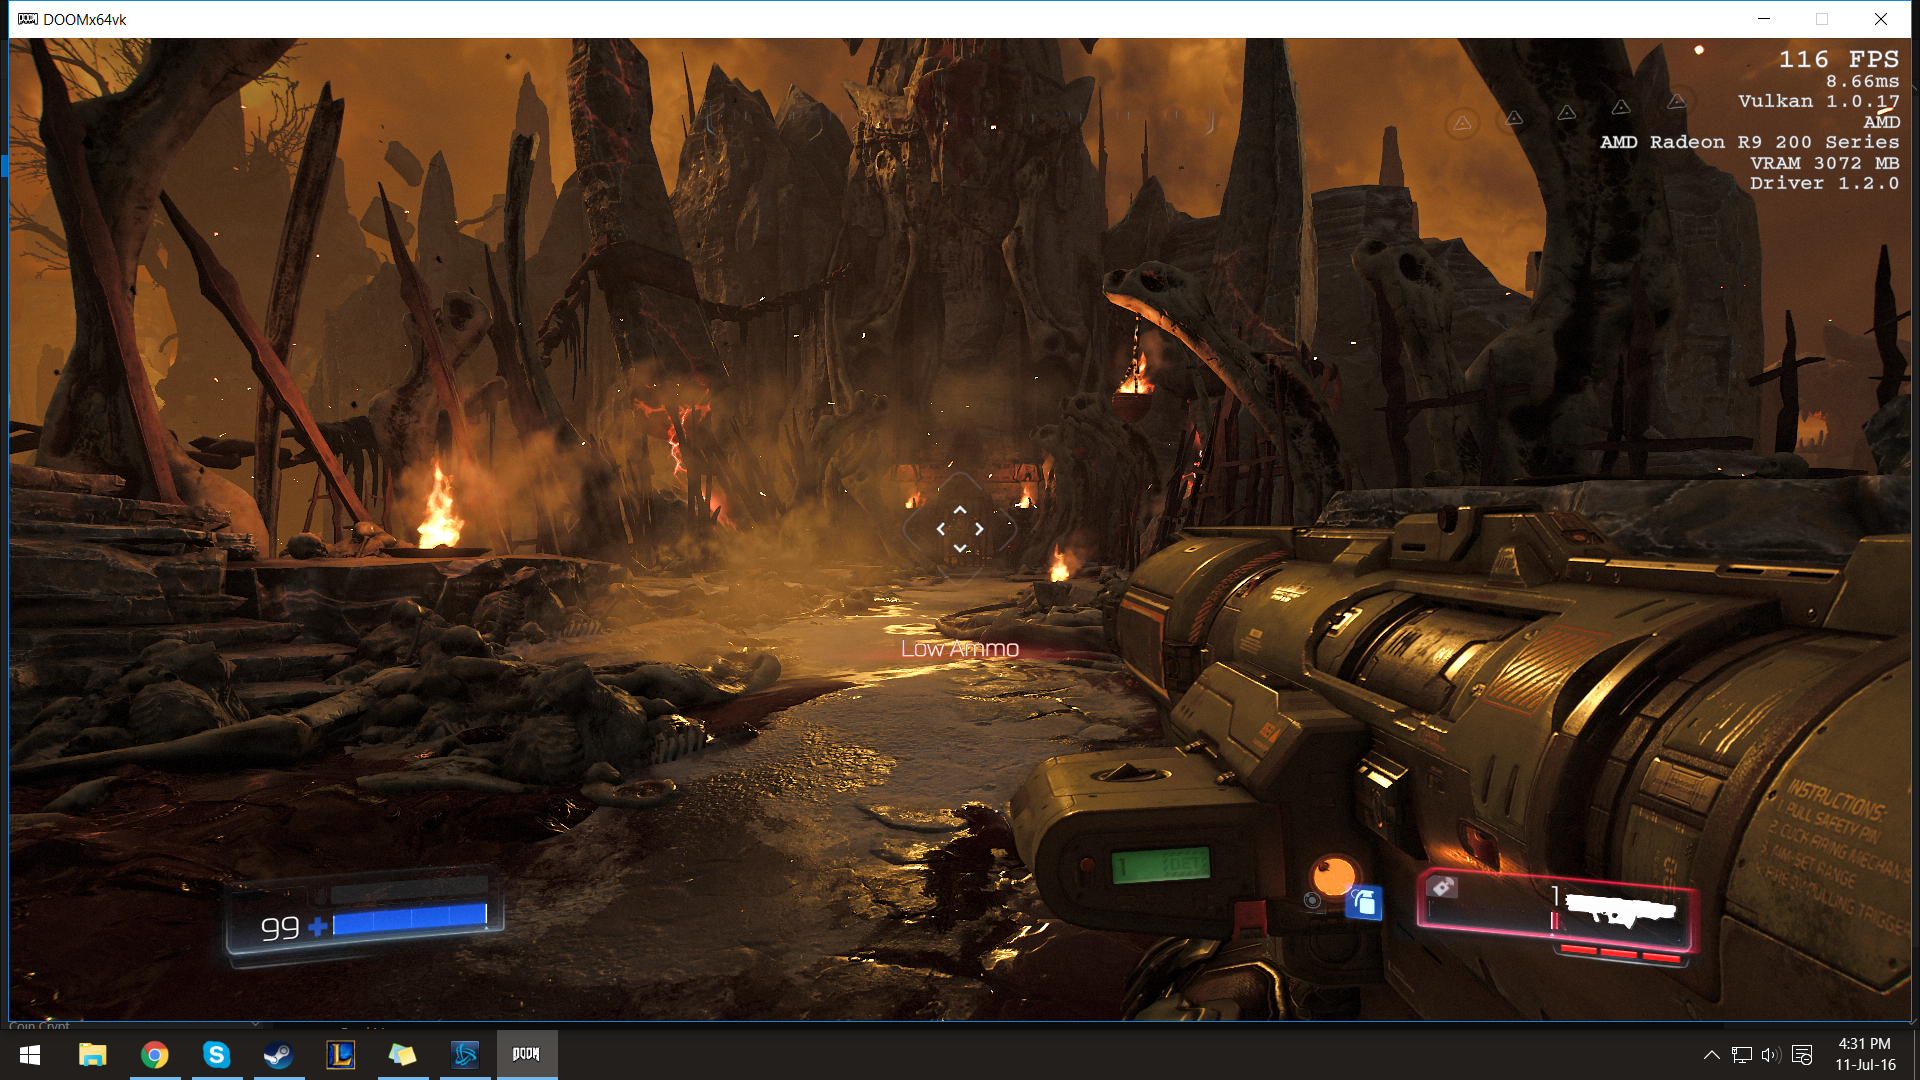Click the green display on the weapon
The image size is (1920, 1080).
point(1161,865)
